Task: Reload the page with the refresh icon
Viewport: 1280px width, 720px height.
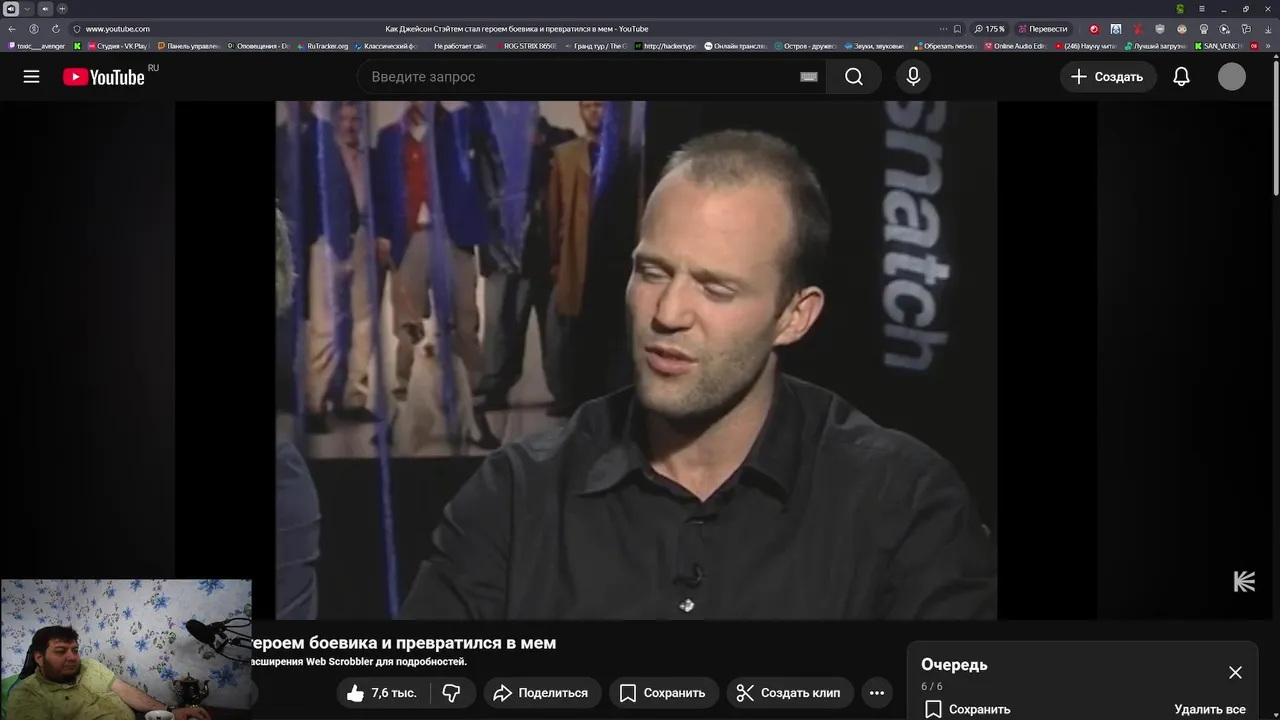Action: pyautogui.click(x=55, y=29)
